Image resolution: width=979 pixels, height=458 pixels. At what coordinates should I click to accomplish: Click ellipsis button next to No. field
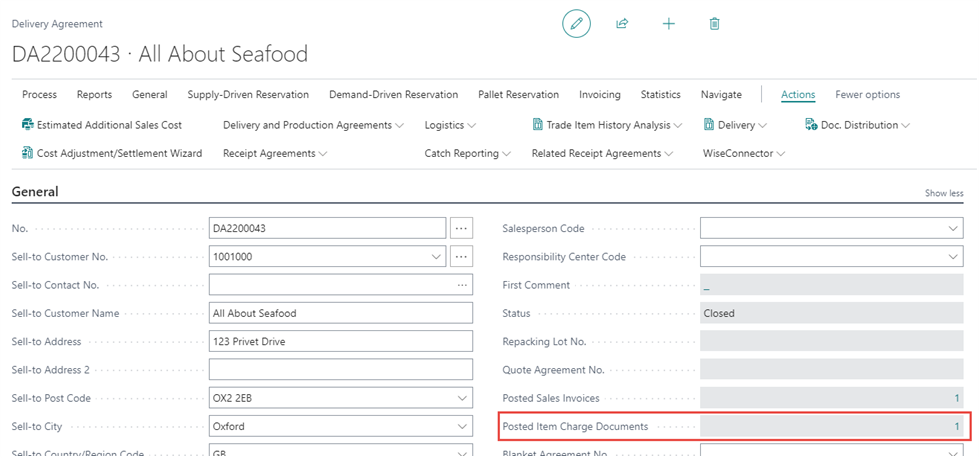[x=460, y=228]
